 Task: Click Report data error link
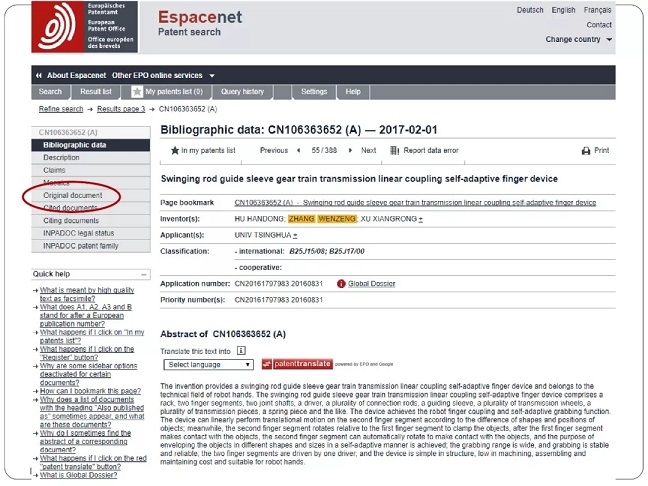(431, 150)
